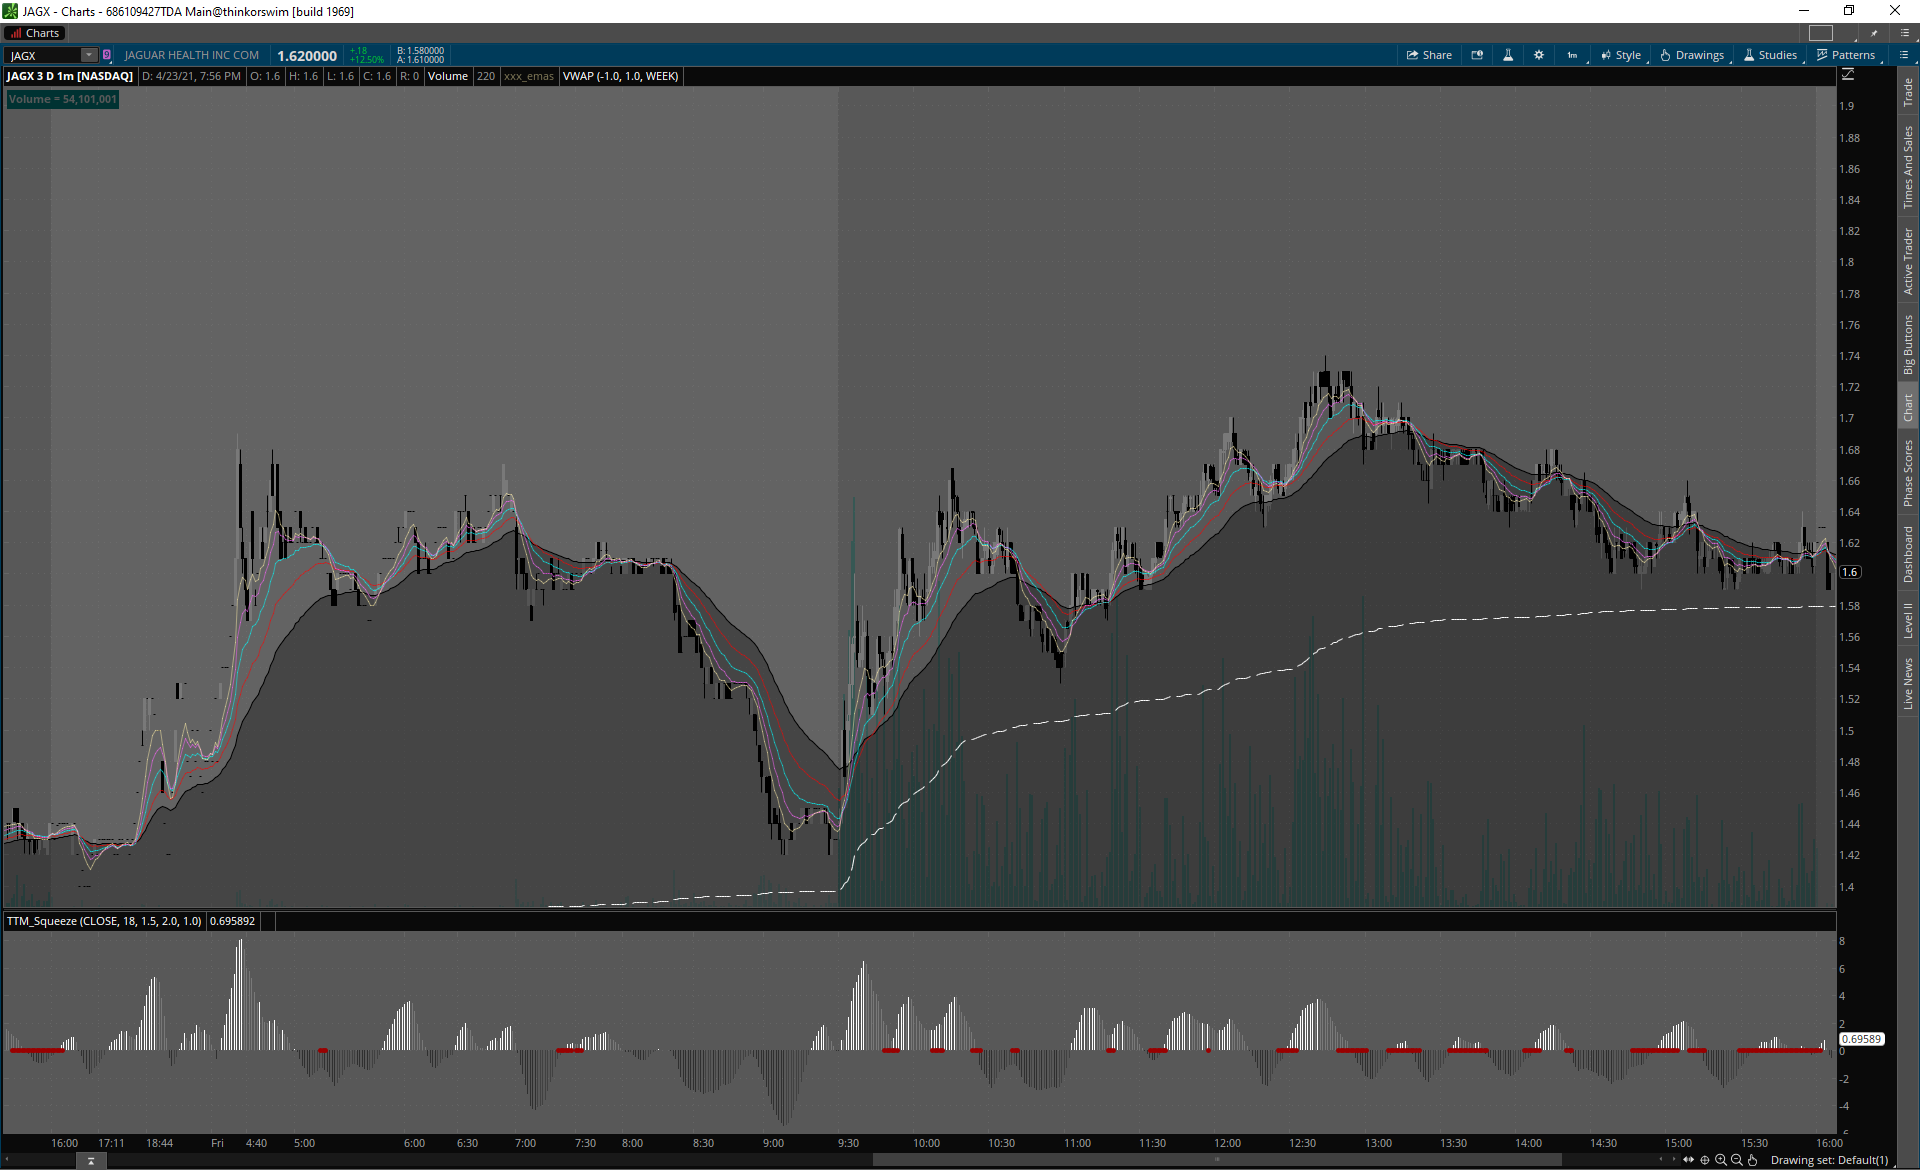Open the Drawings dropdown menu
The image size is (1920, 1170).
click(x=1692, y=55)
